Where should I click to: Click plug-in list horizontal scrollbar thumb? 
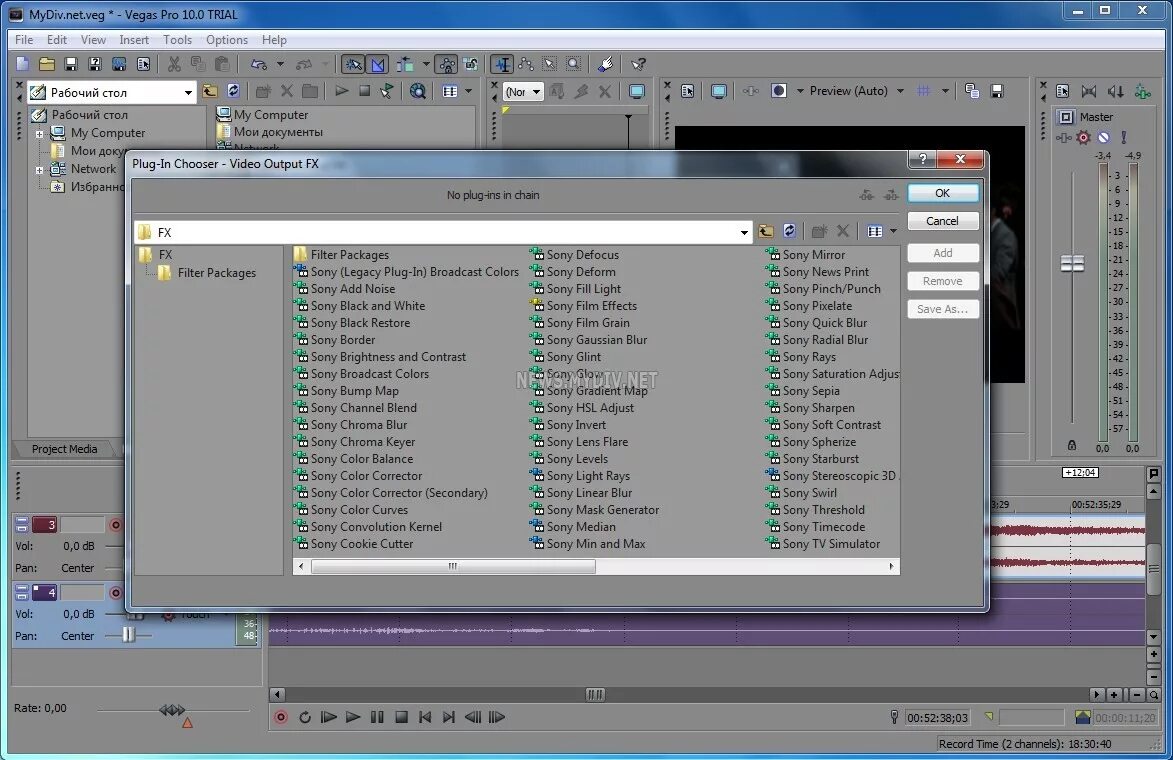click(453, 566)
